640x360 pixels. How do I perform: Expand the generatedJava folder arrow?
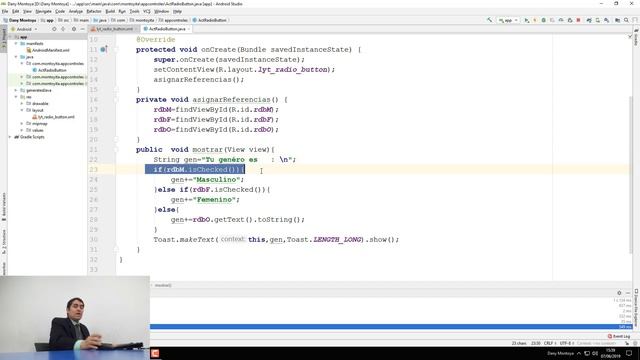click(x=16, y=90)
